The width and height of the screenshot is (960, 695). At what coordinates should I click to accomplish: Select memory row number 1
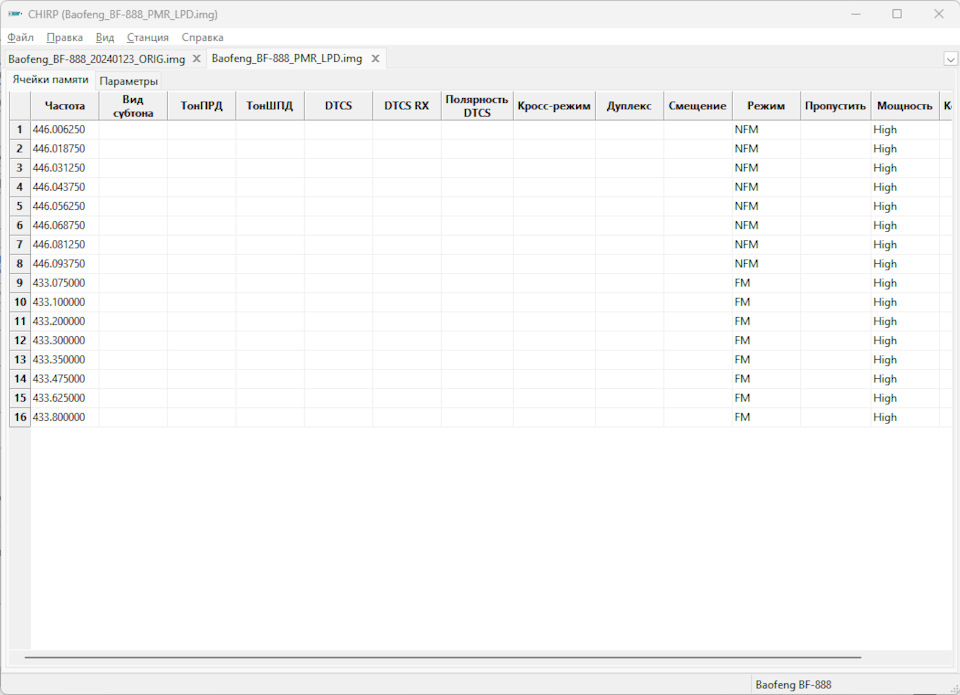pyautogui.click(x=20, y=130)
